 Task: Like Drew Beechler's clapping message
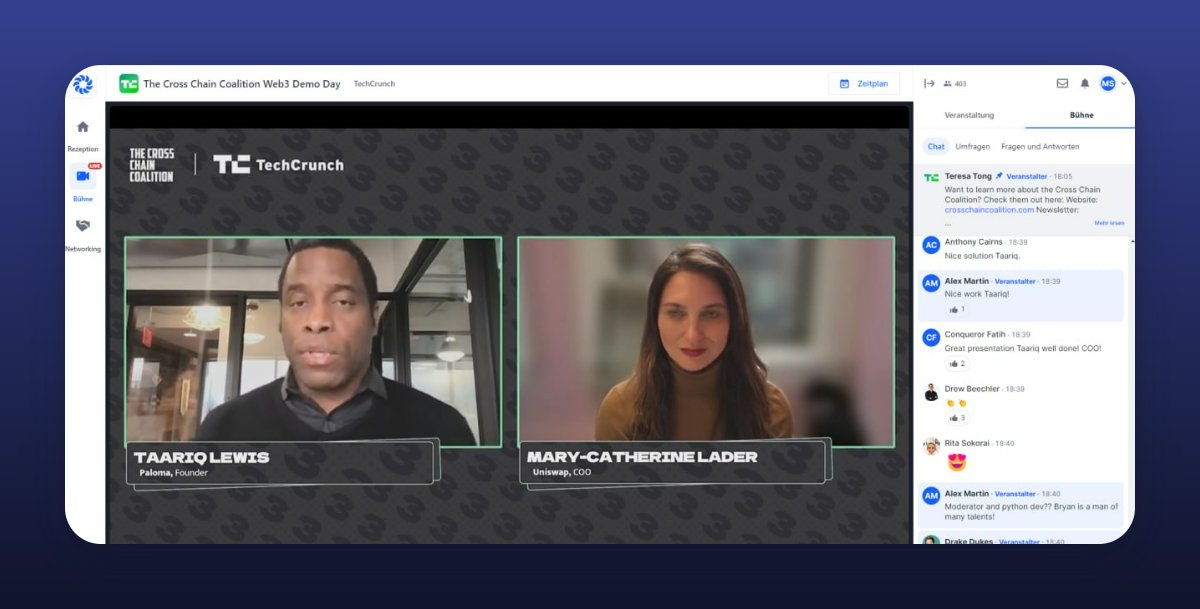pyautogui.click(x=957, y=418)
